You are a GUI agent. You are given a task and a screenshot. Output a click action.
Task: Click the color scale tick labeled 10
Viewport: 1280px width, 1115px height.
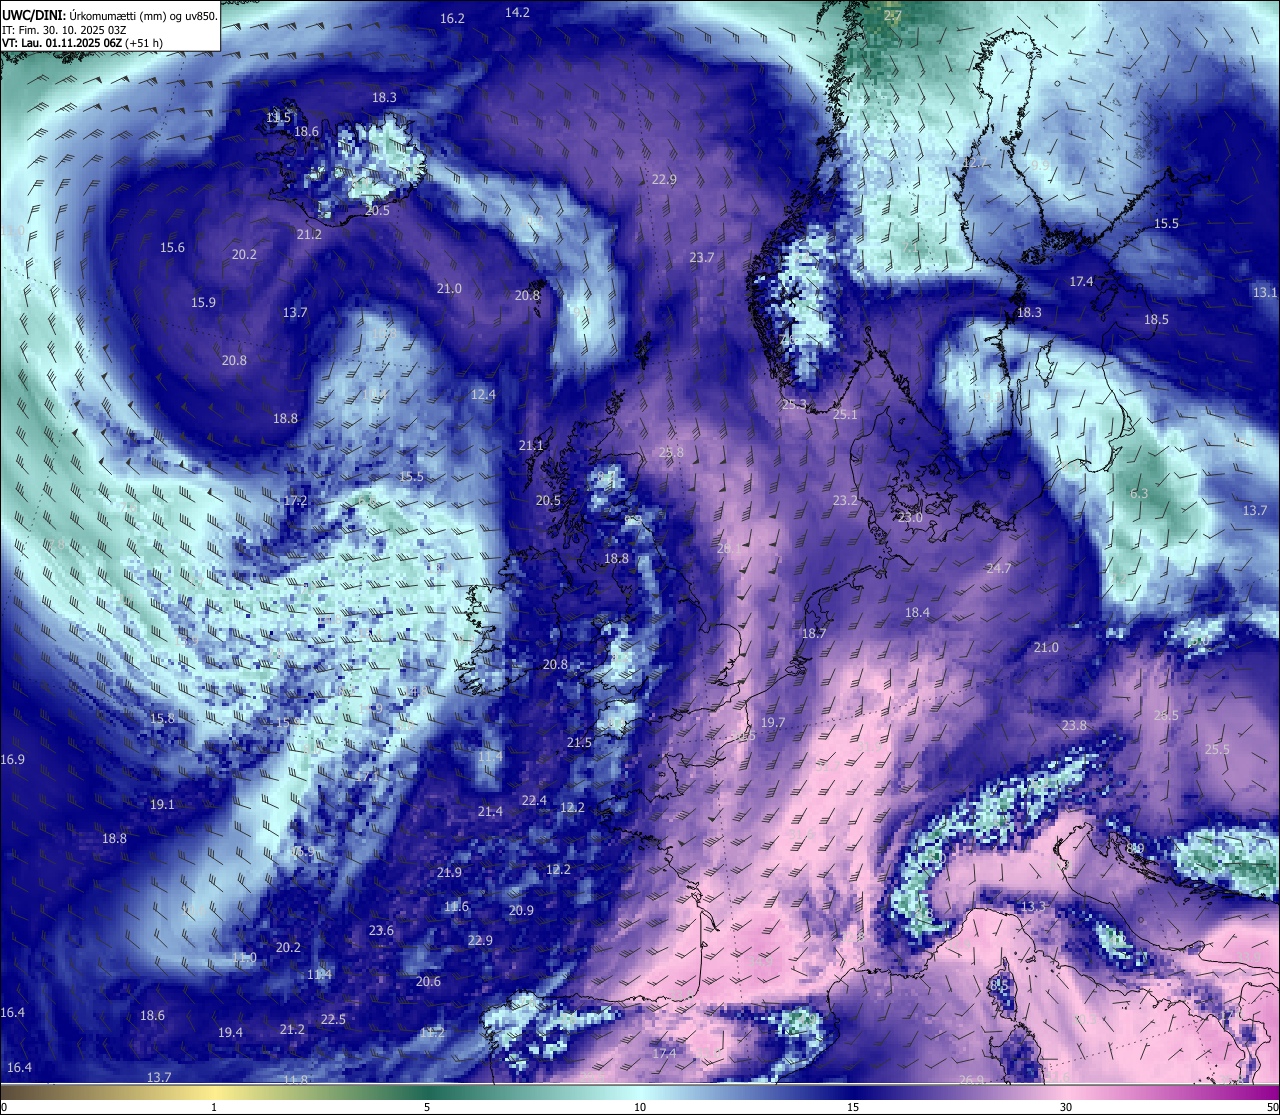coord(640,1107)
